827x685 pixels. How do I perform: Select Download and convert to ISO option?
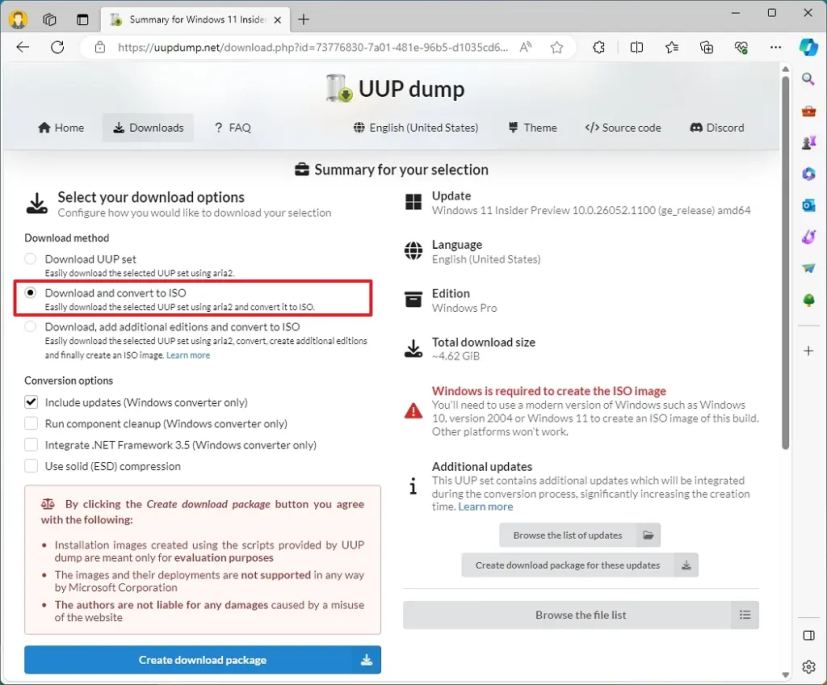tap(31, 292)
